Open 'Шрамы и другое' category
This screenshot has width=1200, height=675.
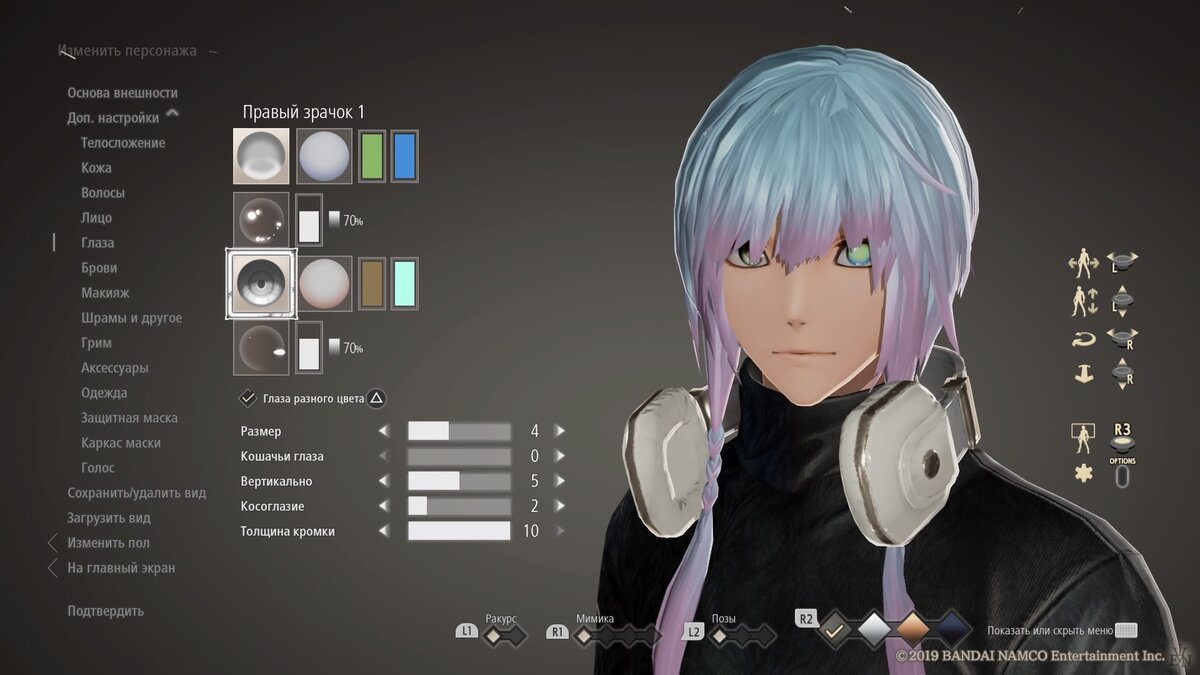[x=131, y=318]
